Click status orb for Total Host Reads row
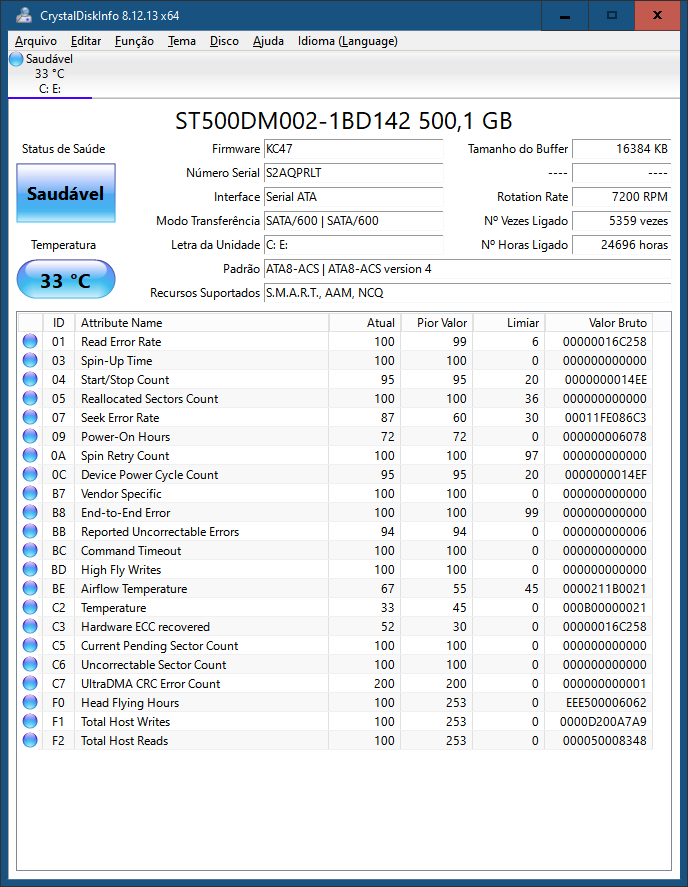688x887 pixels. pyautogui.click(x=30, y=740)
